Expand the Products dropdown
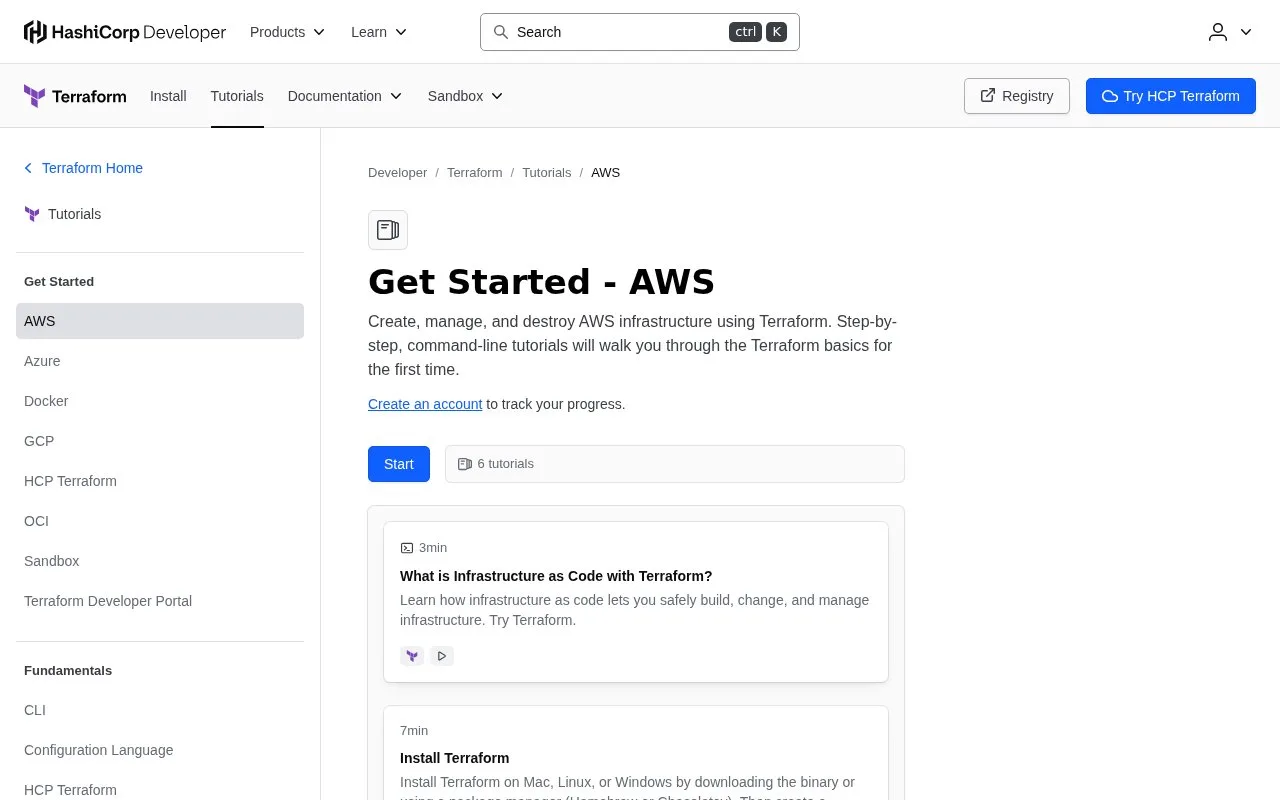 [288, 32]
